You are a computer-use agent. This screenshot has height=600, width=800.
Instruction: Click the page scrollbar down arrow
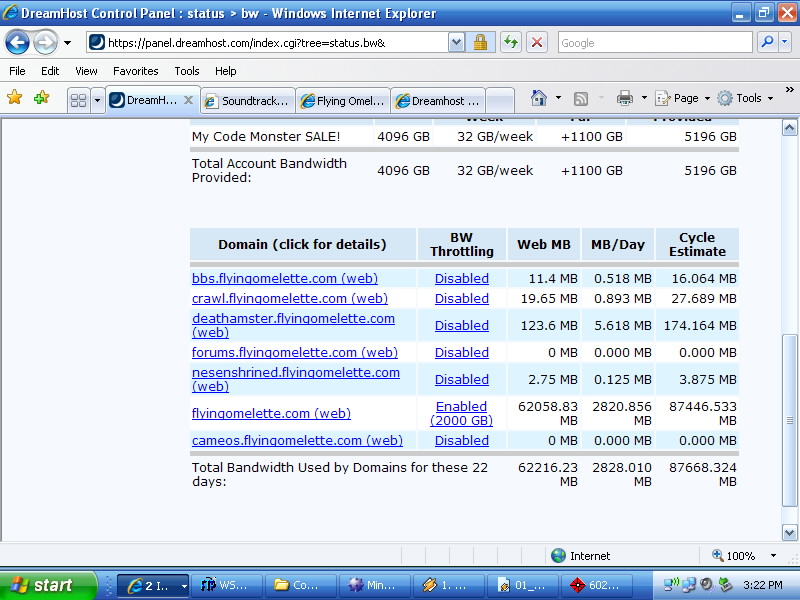click(789, 533)
